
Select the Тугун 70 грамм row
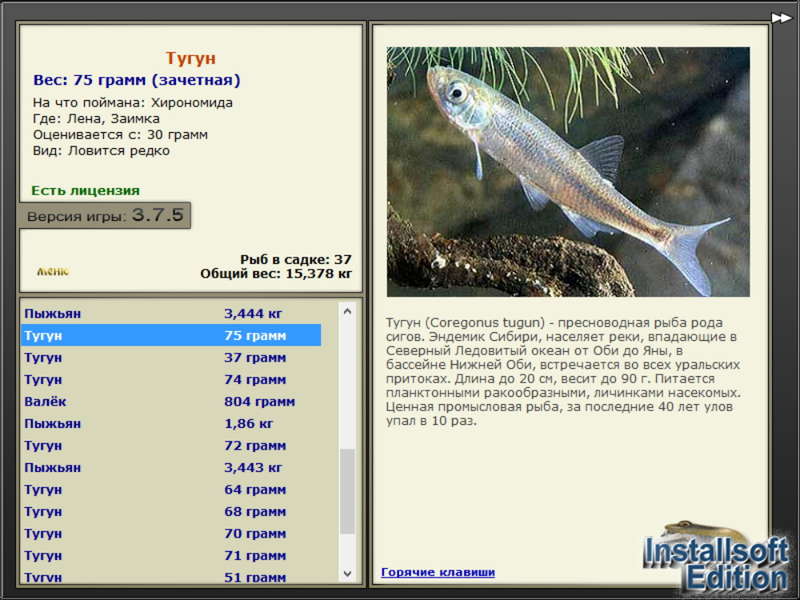171,533
